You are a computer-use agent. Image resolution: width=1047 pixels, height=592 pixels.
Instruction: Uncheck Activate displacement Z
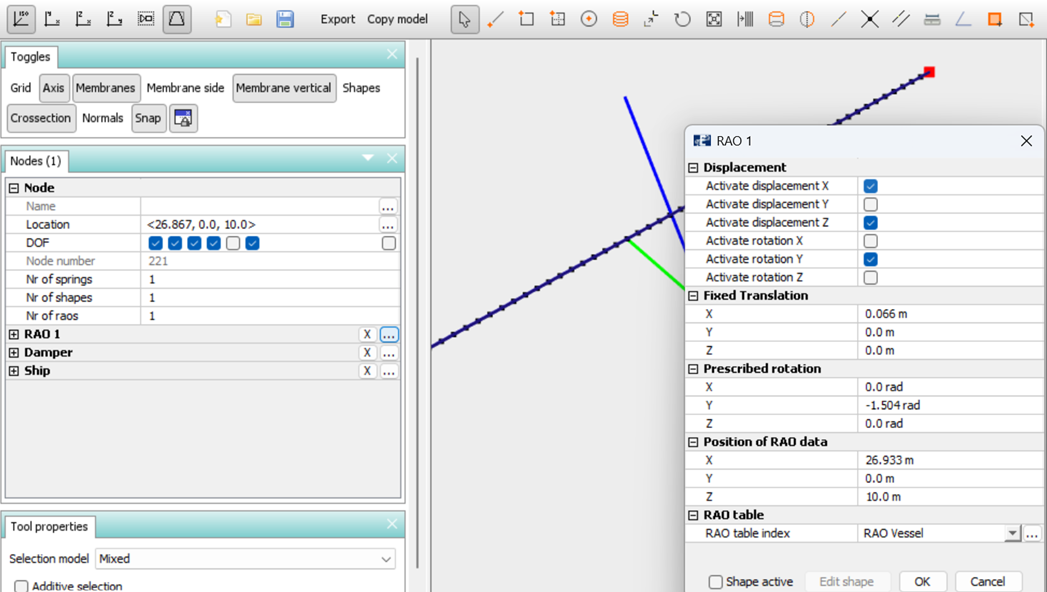(x=870, y=223)
